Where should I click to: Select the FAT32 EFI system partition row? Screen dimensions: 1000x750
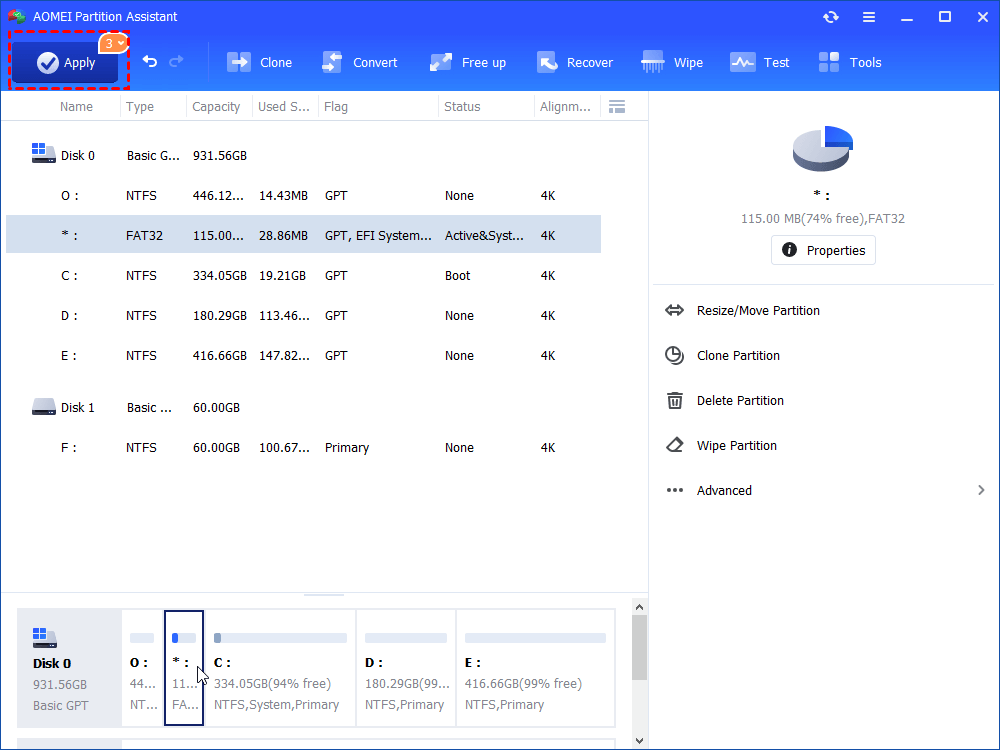click(304, 235)
